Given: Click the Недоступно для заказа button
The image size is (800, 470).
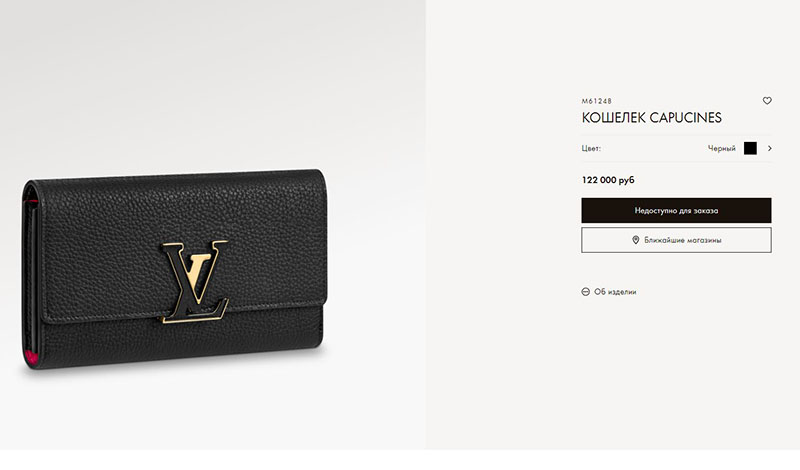Looking at the screenshot, I should point(677,210).
